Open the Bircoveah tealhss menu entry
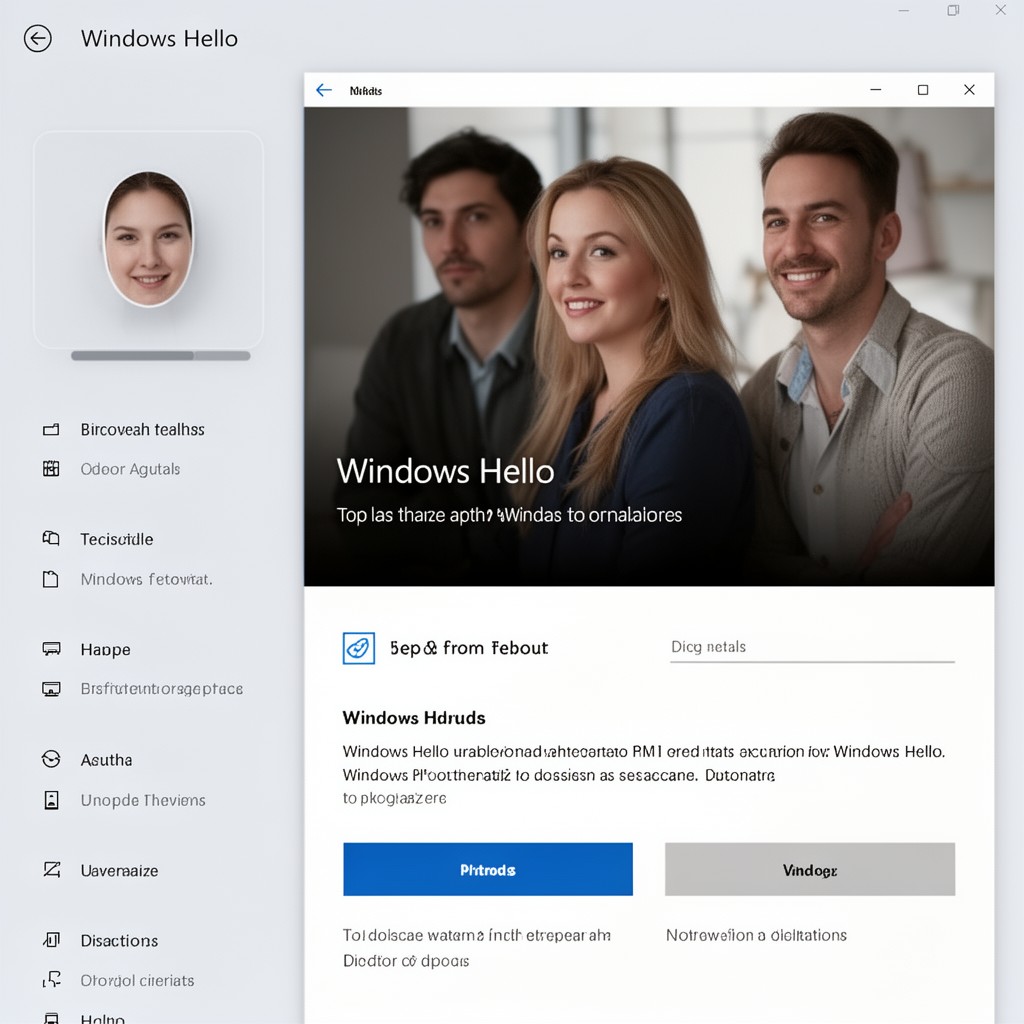 (142, 429)
